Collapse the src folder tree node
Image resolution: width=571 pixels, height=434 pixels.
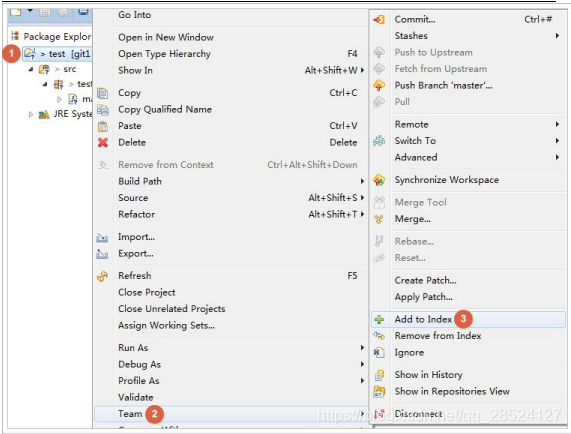click(x=31, y=69)
